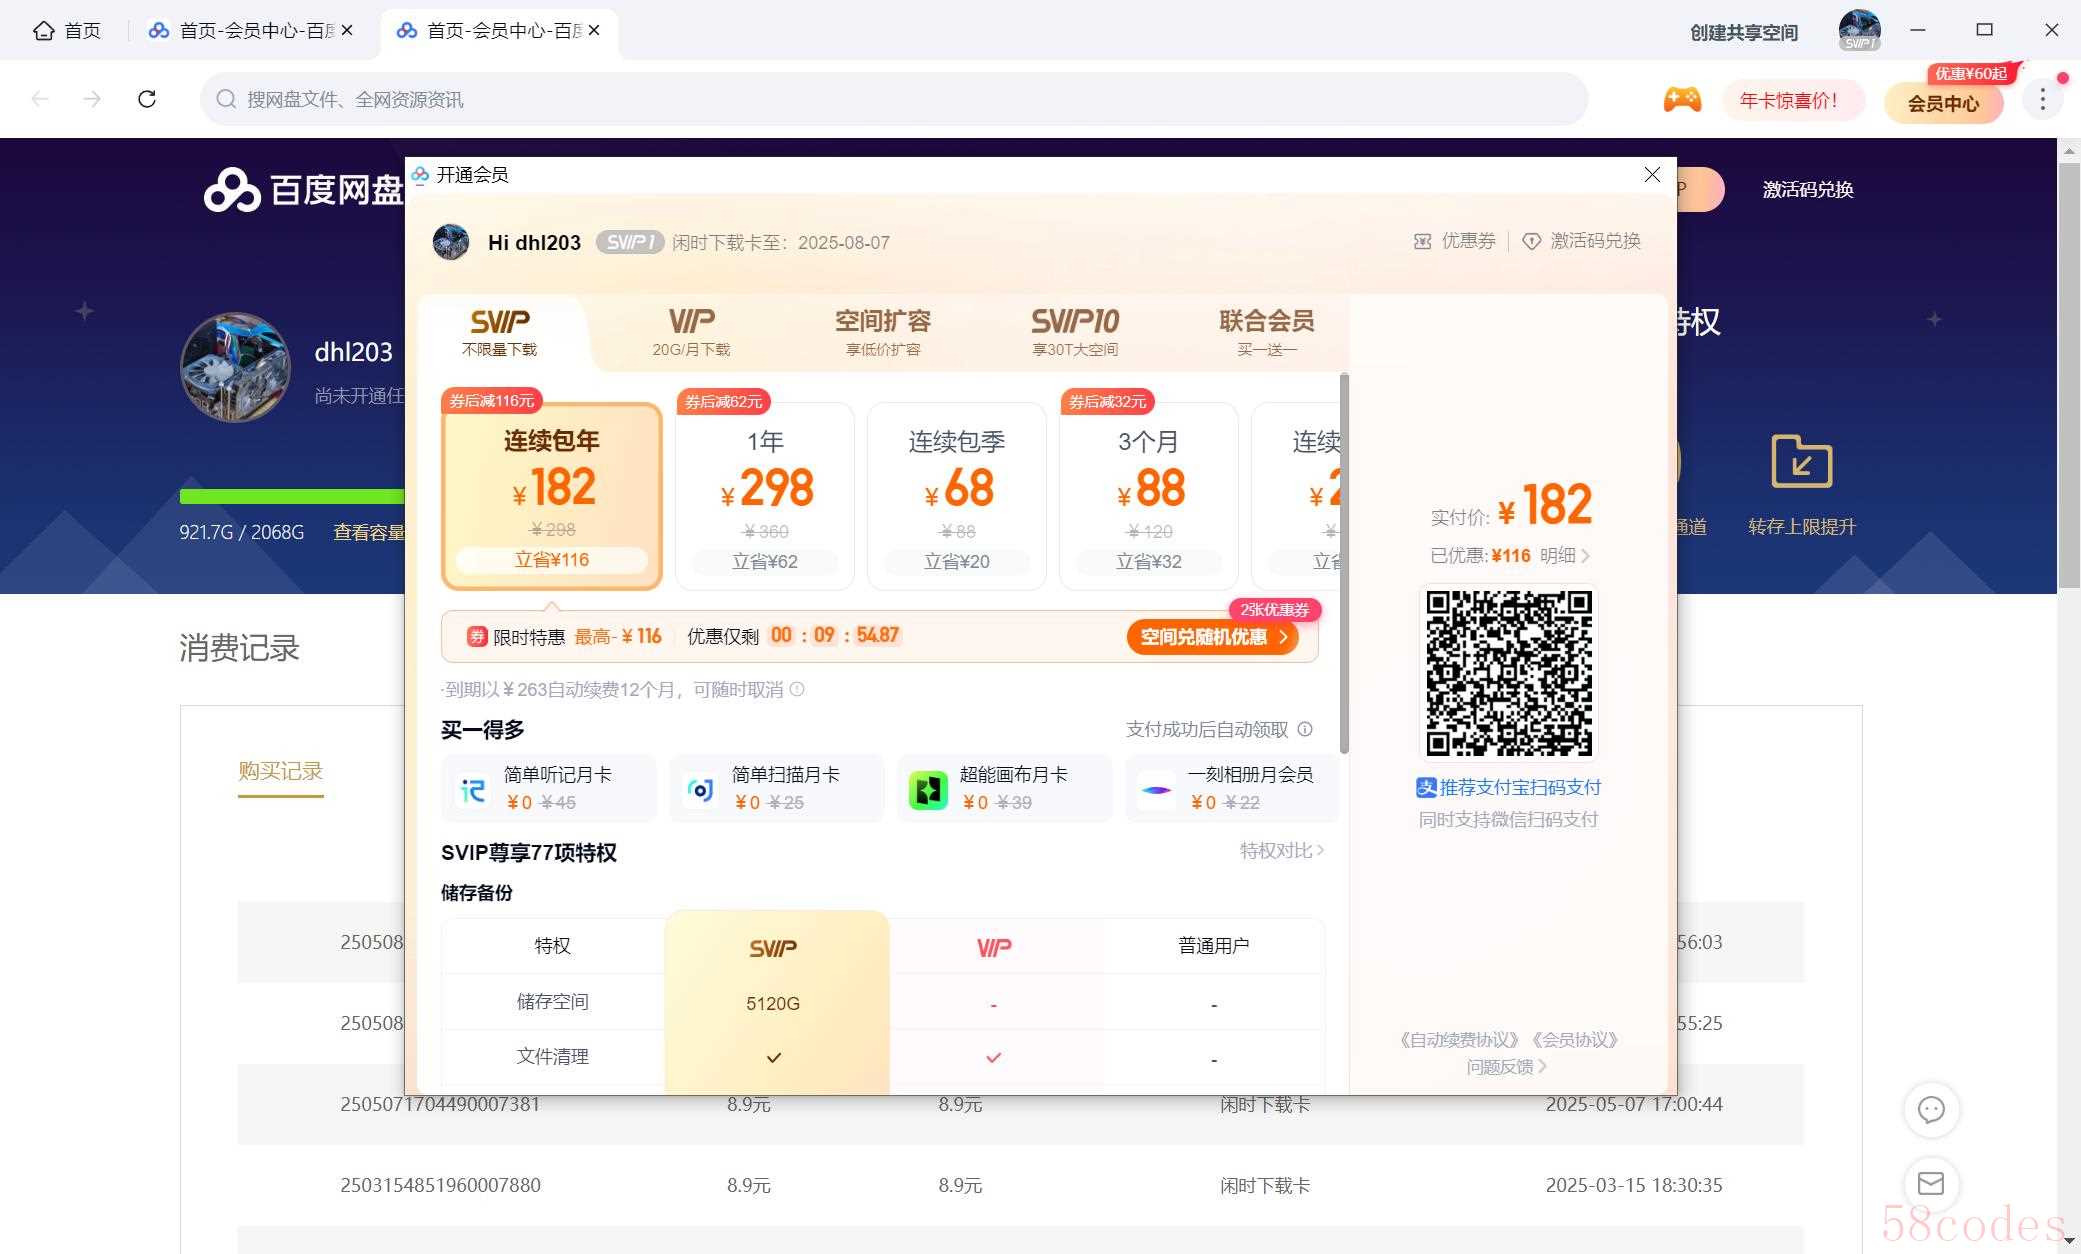This screenshot has height=1254, width=2081.
Task: Click the 2025-05-07 17:00:44 timestamp
Action: 1634,1104
